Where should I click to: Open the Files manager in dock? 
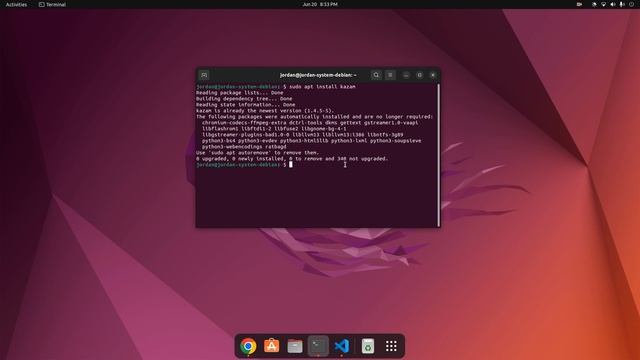(x=295, y=346)
